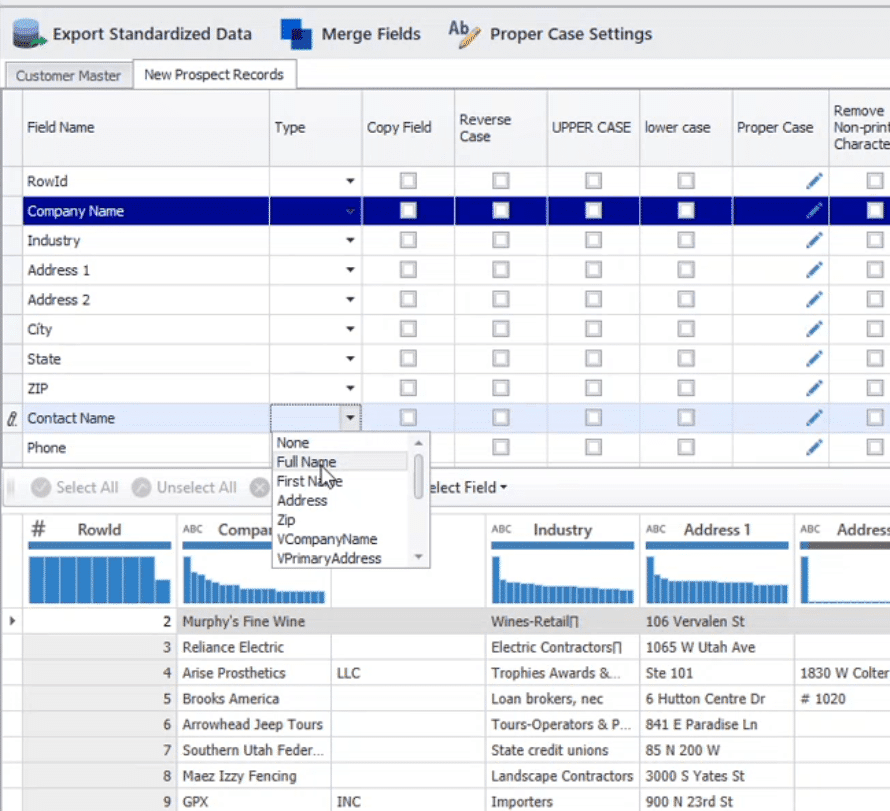This screenshot has width=890, height=811.
Task: Choose None in the Type list
Action: (x=293, y=443)
